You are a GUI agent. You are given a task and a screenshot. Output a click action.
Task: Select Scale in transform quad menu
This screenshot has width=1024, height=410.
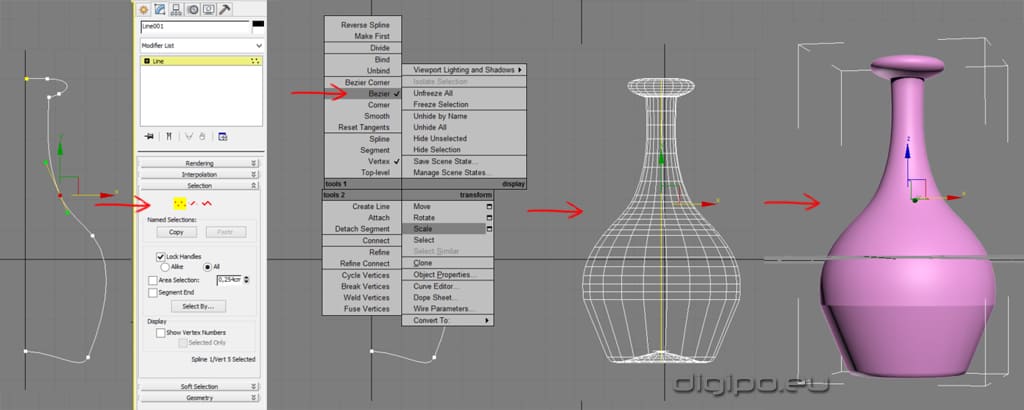point(444,229)
